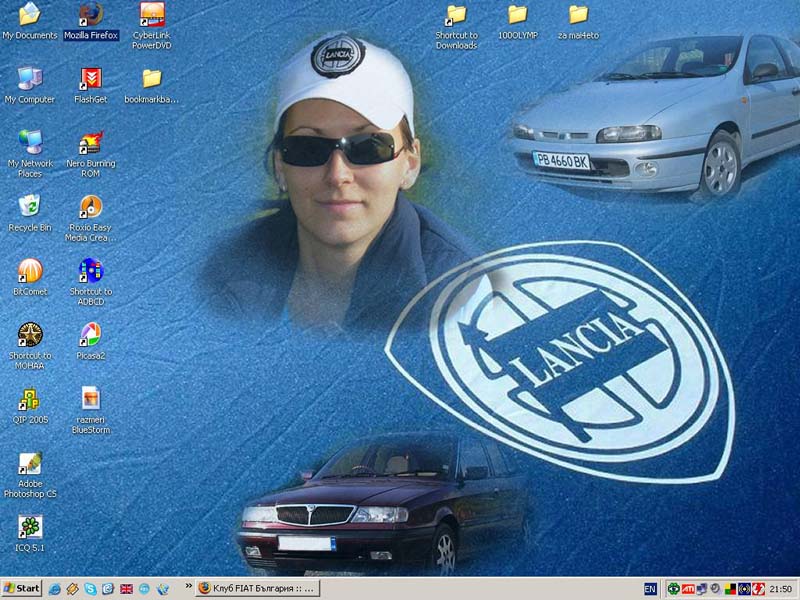
Task: Select the Recycle Bin
Action: (x=30, y=206)
